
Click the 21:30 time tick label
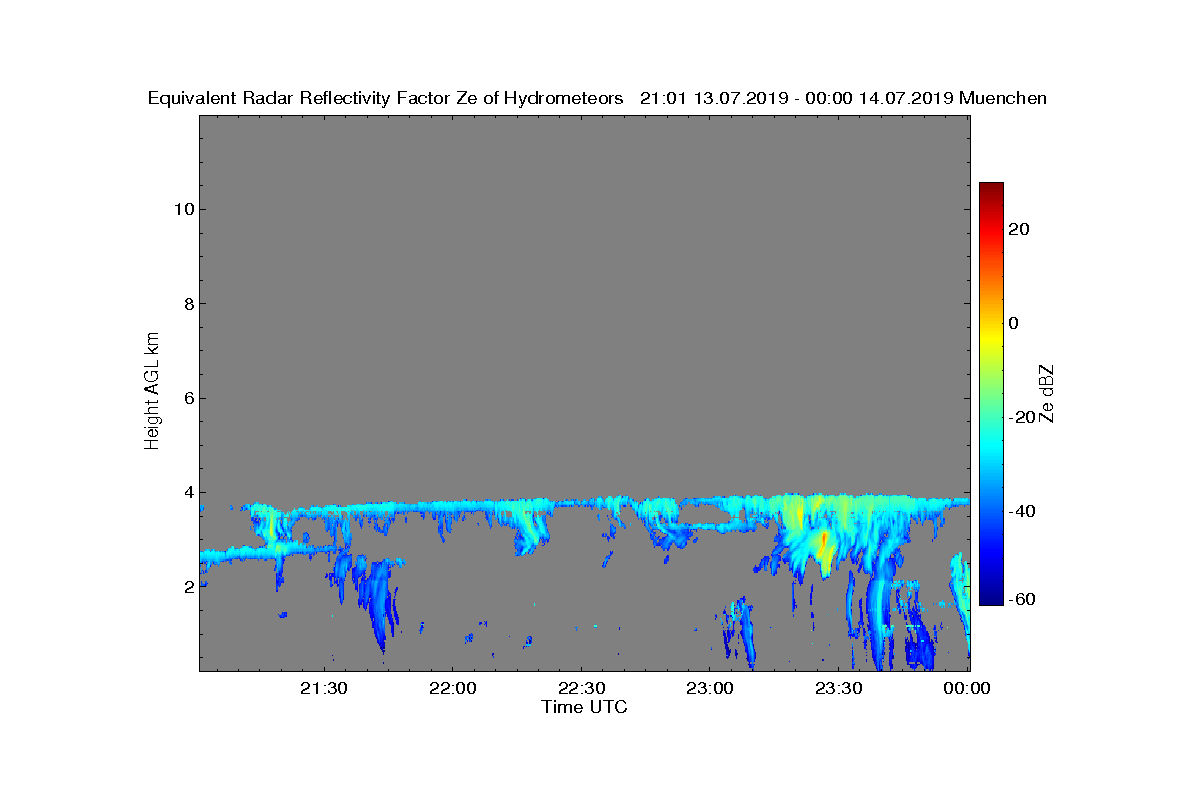tap(324, 688)
